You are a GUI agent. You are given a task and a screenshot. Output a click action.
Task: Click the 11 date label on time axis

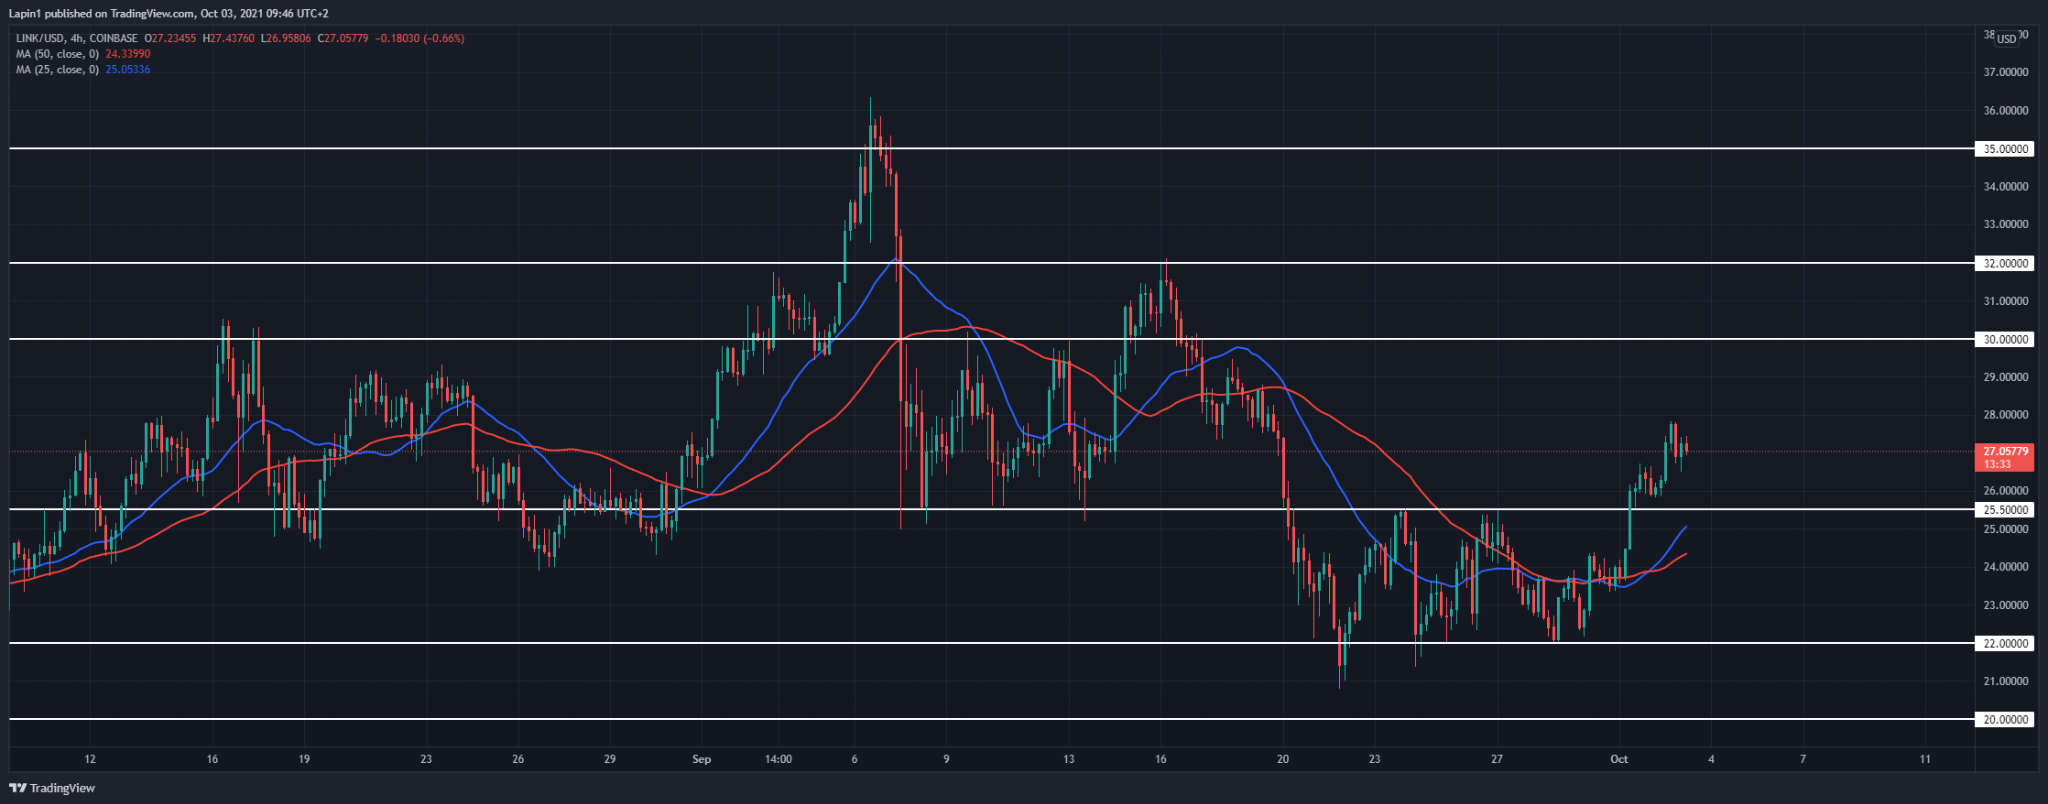(1925, 760)
